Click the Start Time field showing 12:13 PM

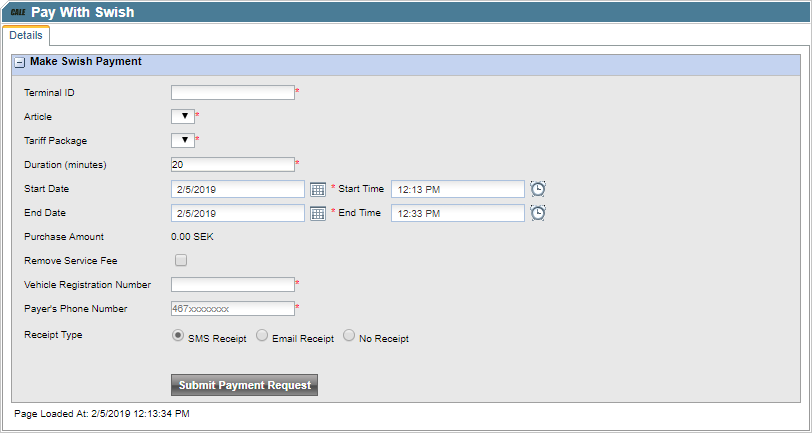(x=458, y=189)
